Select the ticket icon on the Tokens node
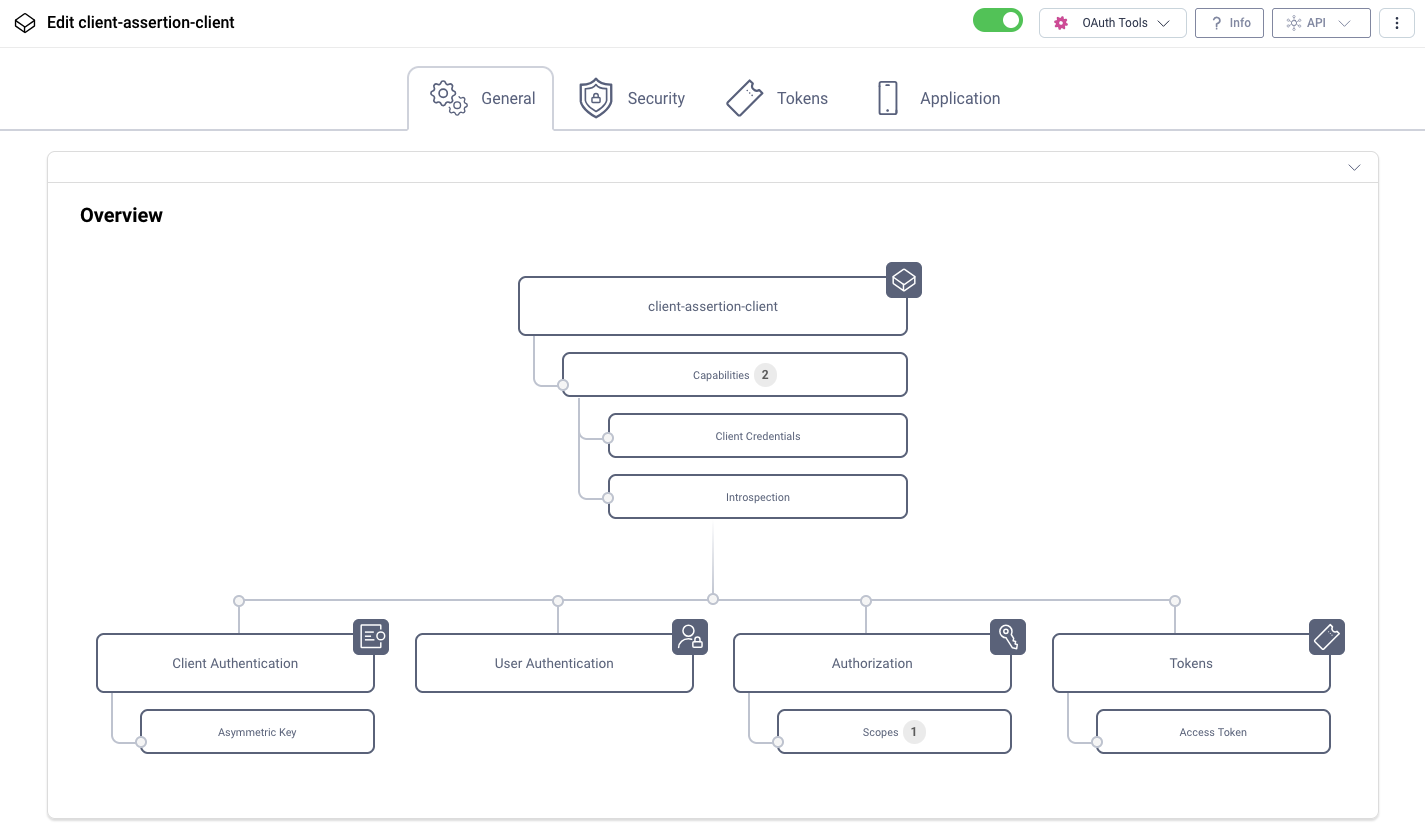The height and width of the screenshot is (827, 1425). click(1327, 637)
